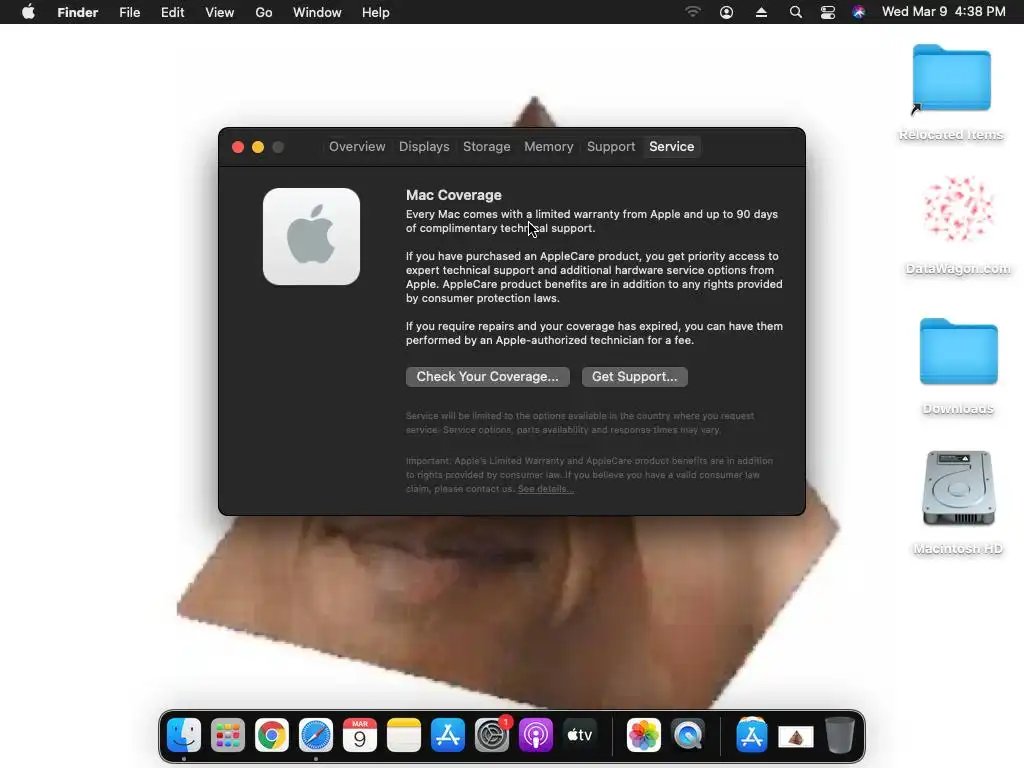1024x768 pixels.
Task: Click the Get Support button
Action: click(634, 377)
